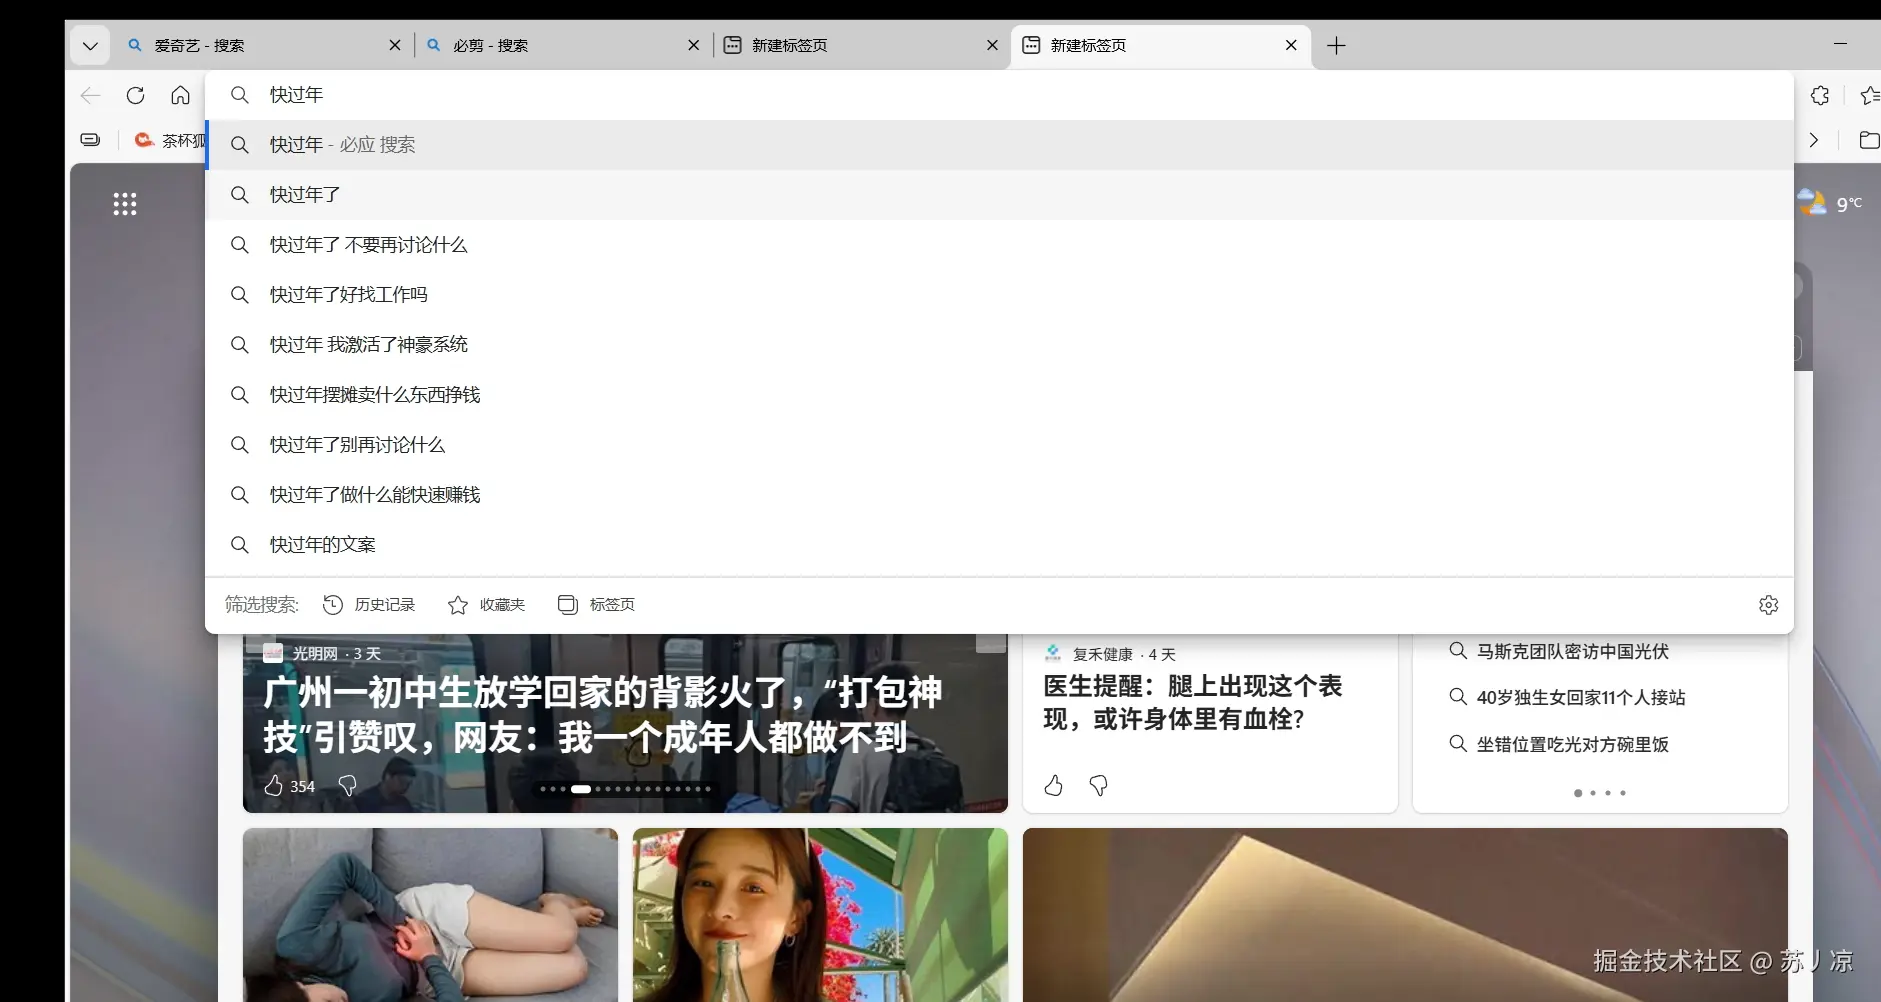This screenshot has width=1881, height=1002.
Task: Focus the address bar containing 快过年
Action: (999, 95)
